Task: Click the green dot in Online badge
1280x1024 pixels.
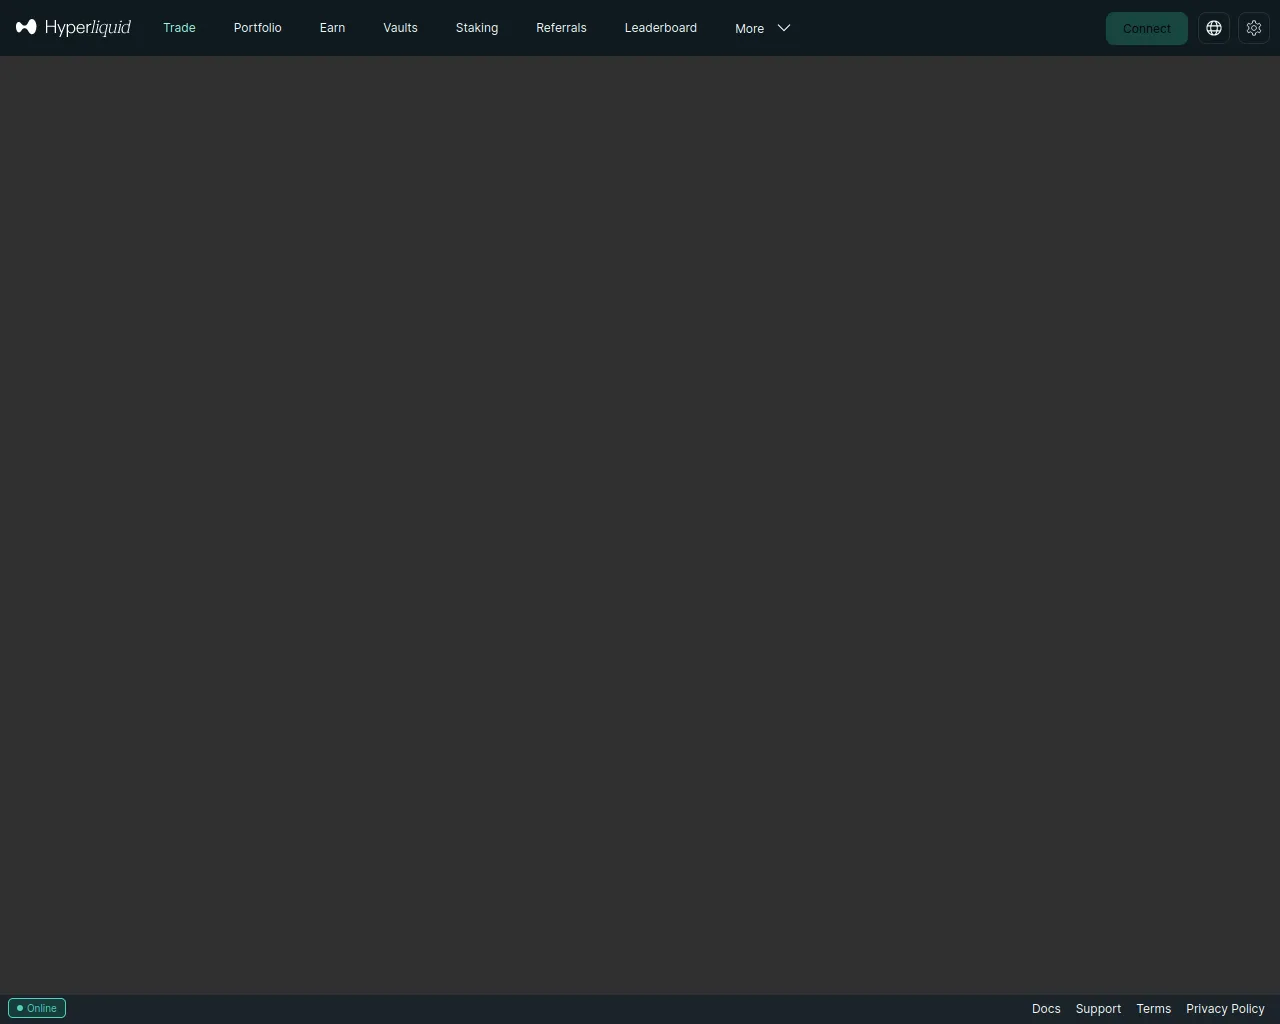Action: tap(19, 1008)
